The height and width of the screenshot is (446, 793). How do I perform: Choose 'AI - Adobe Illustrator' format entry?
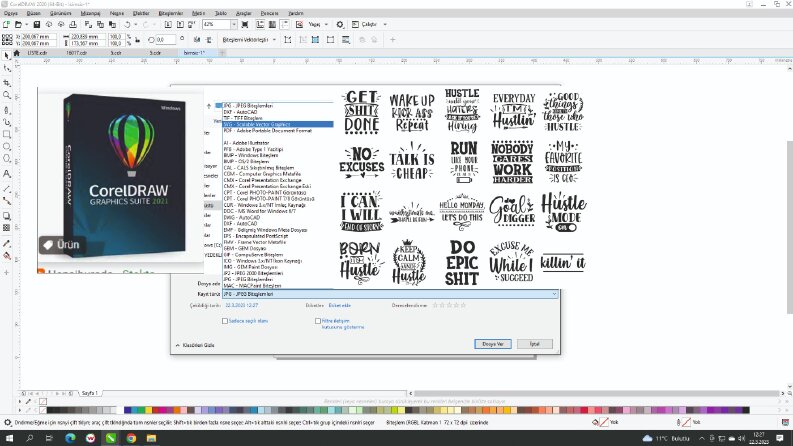pos(278,143)
